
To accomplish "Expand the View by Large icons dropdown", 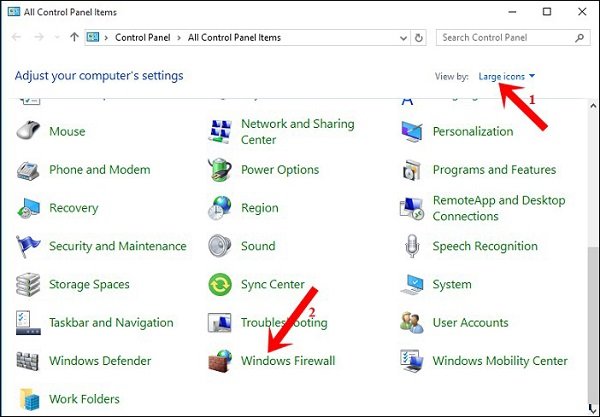I will (x=507, y=76).
